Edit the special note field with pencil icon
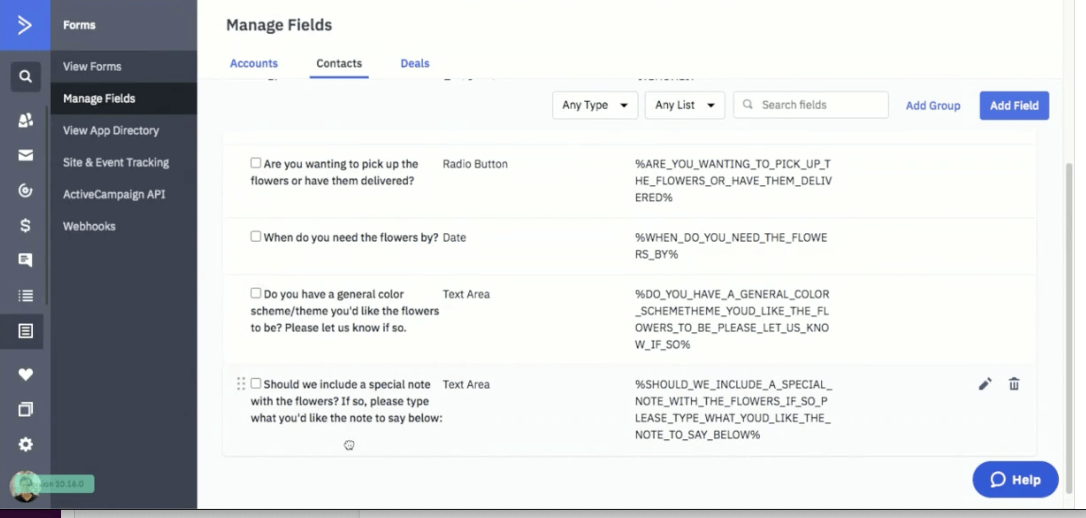Screen dimensions: 1086x518 985,384
